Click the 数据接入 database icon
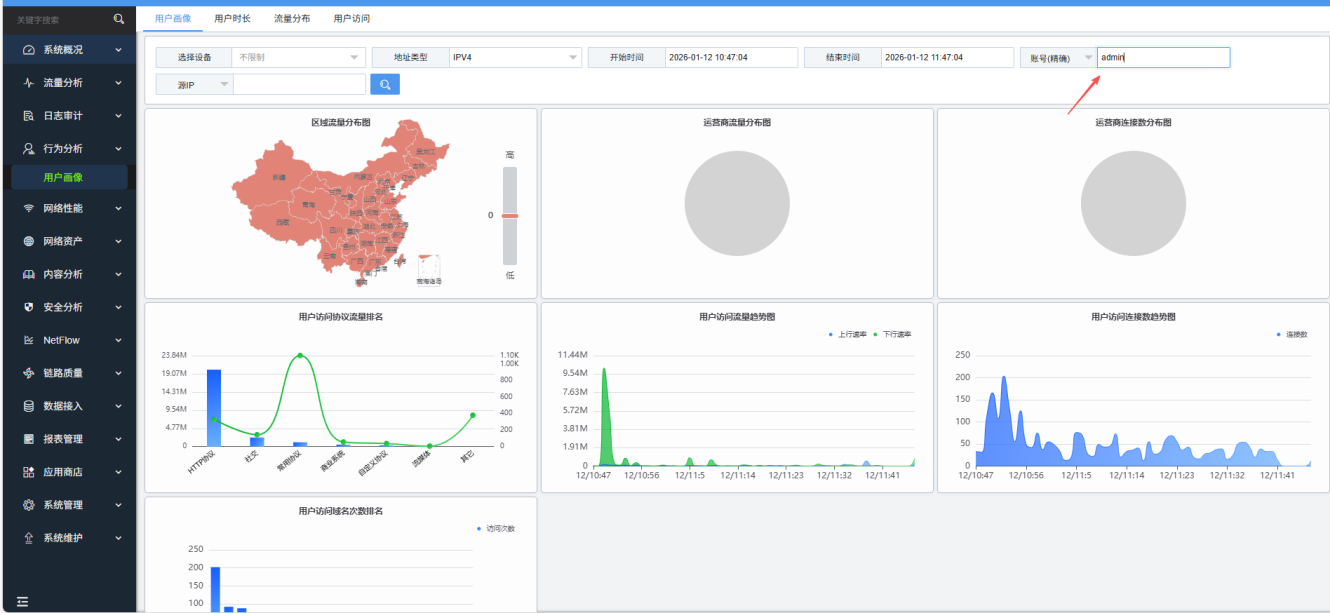The width and height of the screenshot is (1330, 613). pos(29,406)
